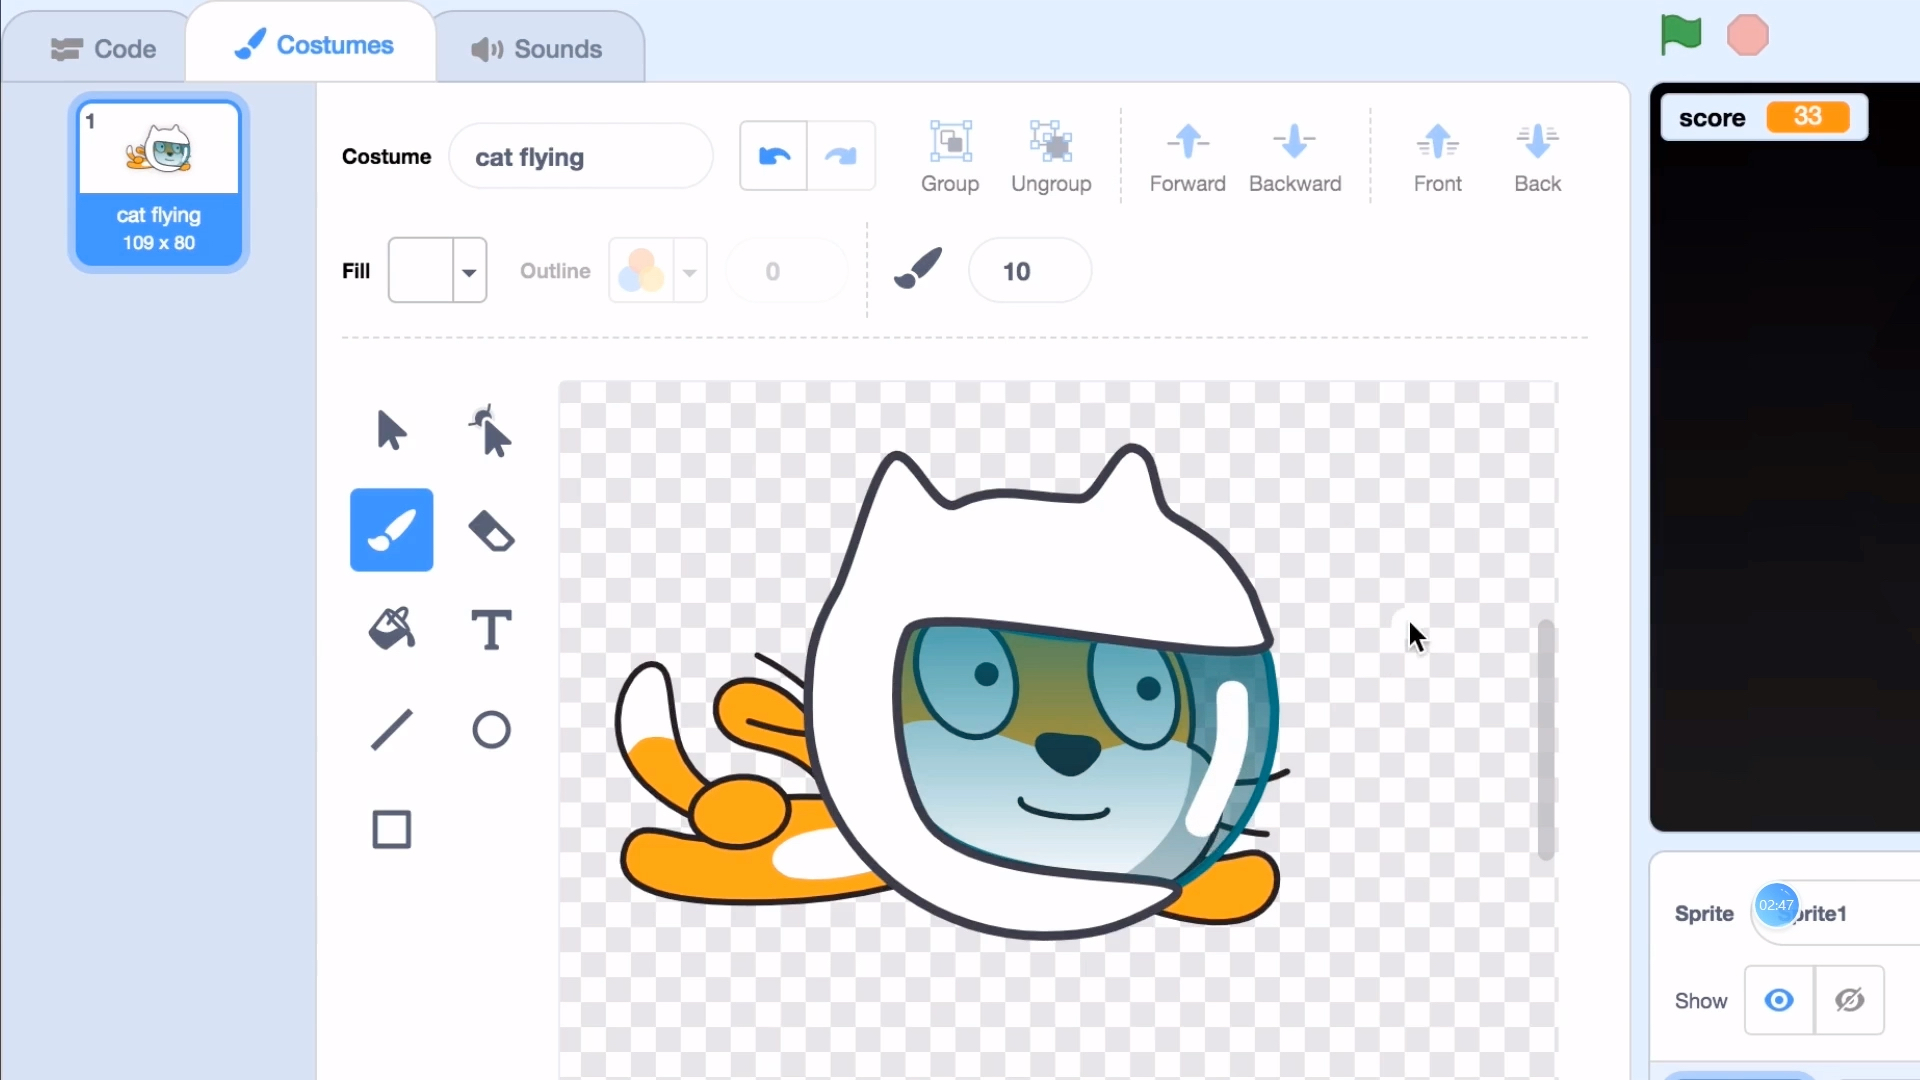Select the Rectangle tool
The width and height of the screenshot is (1920, 1080).
click(391, 829)
